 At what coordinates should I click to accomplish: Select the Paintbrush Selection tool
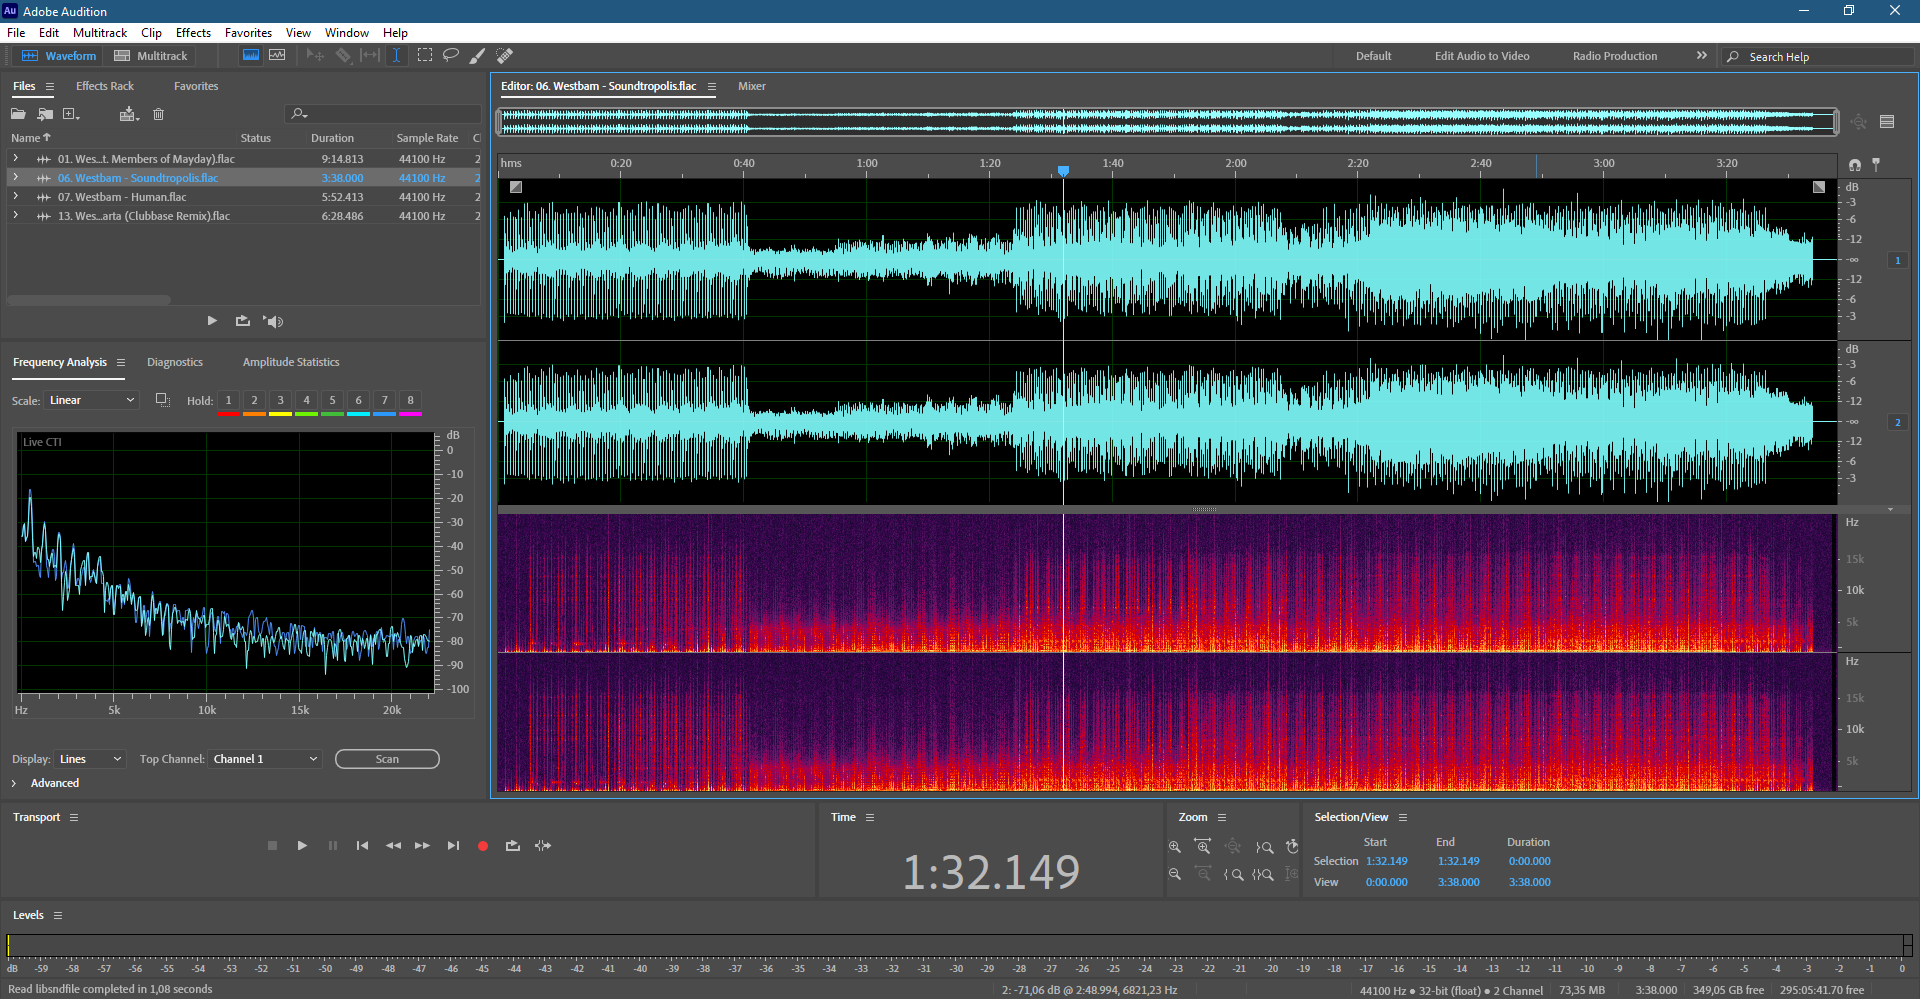coord(478,56)
